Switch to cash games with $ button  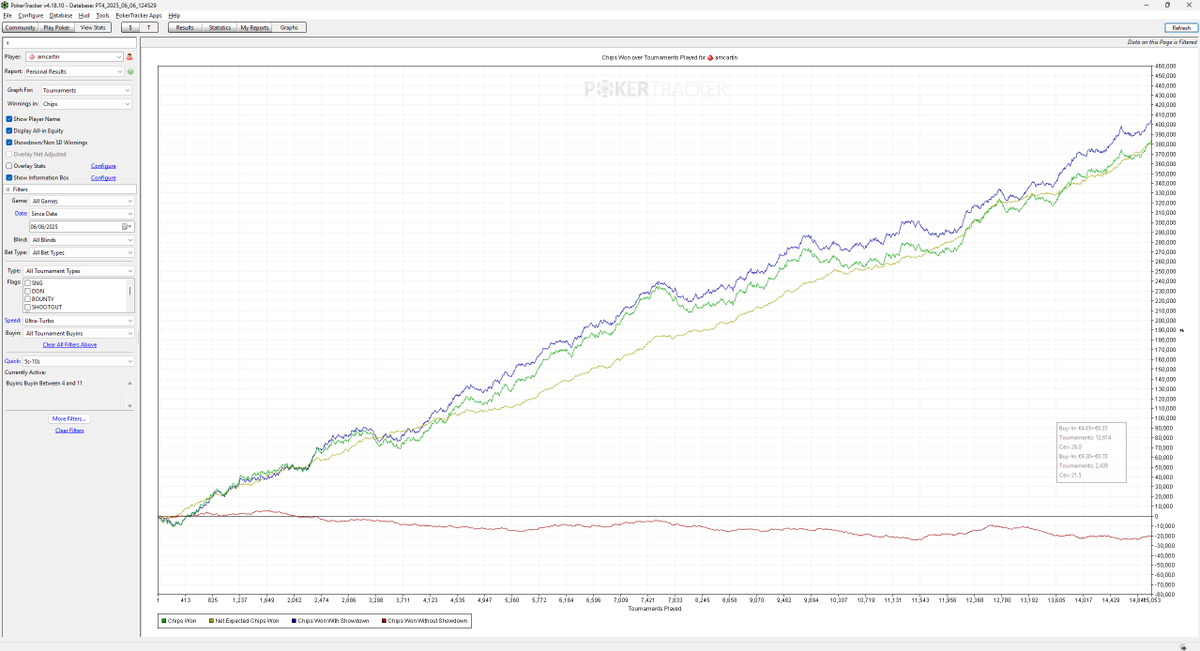129,28
